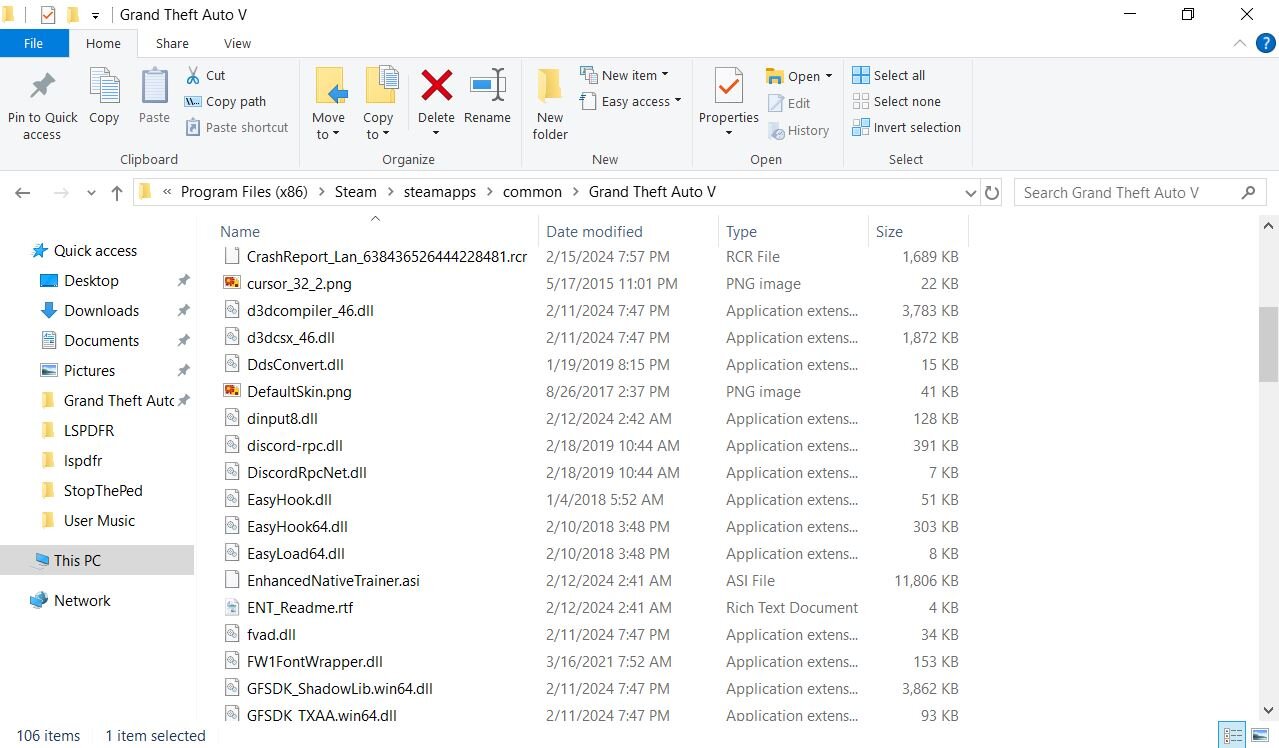Open Downloads in navigation pane
The image size is (1279, 748).
[x=101, y=311]
